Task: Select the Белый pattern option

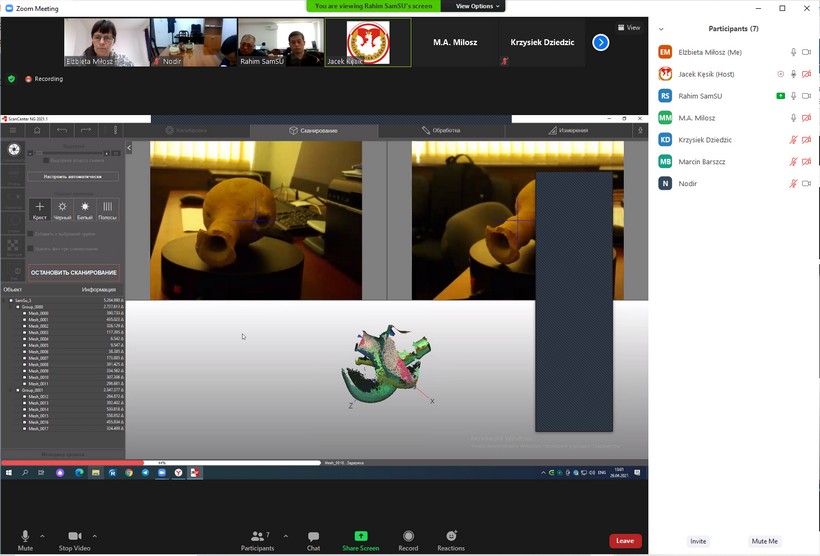Action: [85, 208]
